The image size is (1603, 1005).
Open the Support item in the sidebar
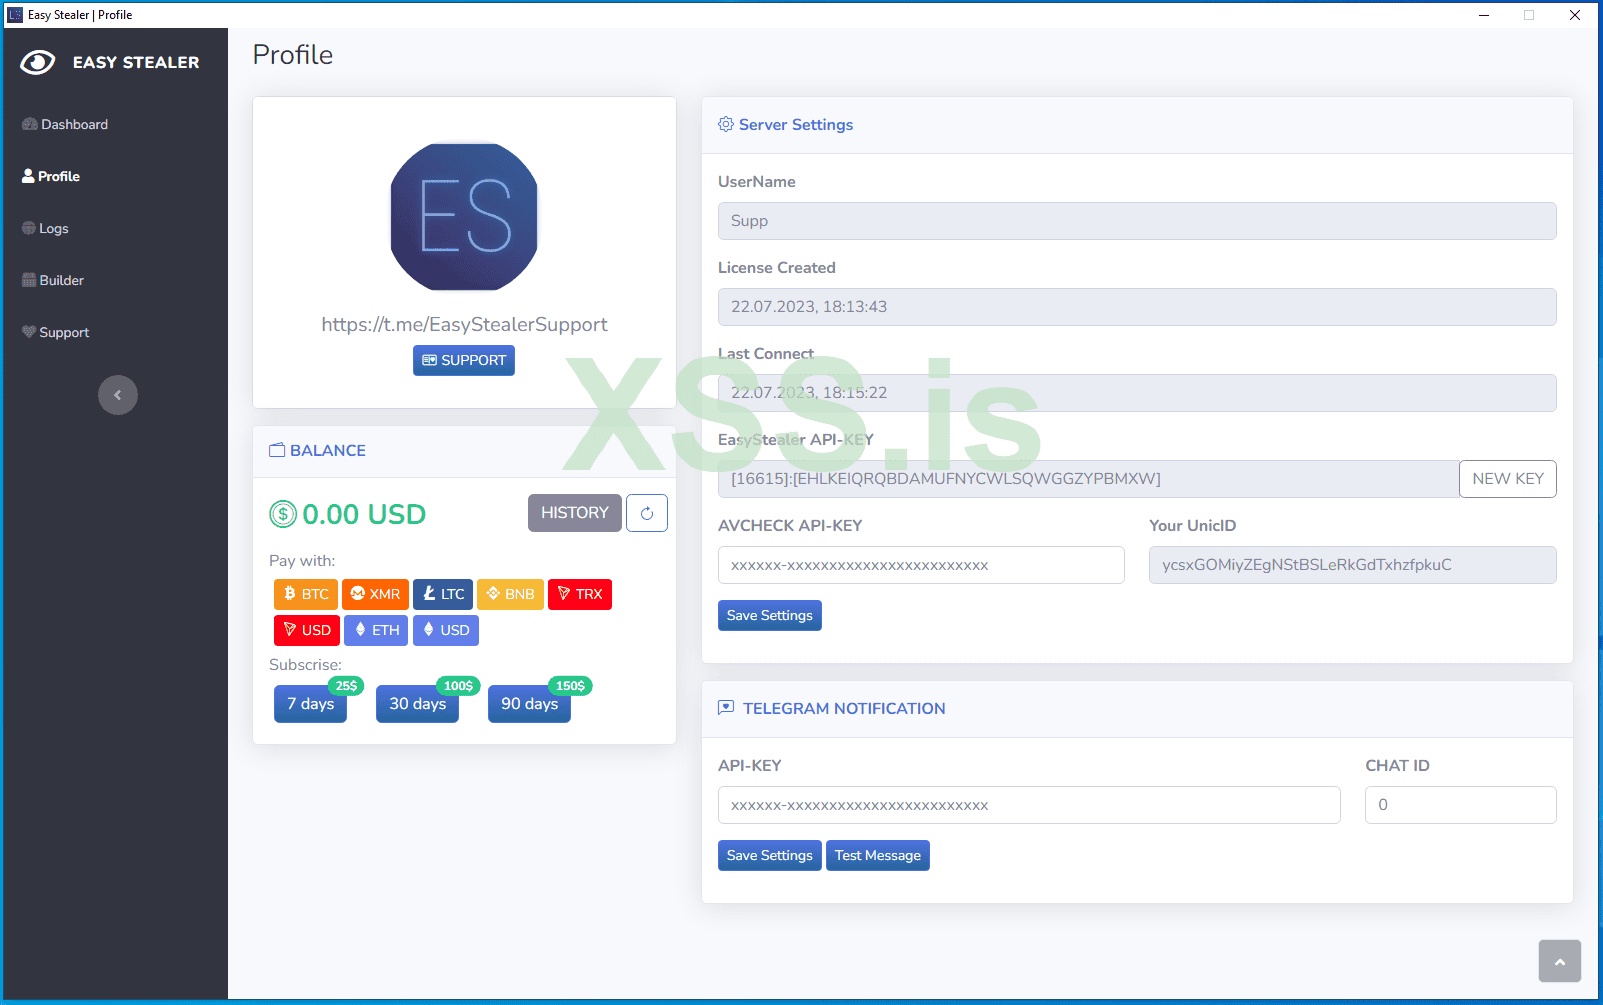(x=56, y=332)
